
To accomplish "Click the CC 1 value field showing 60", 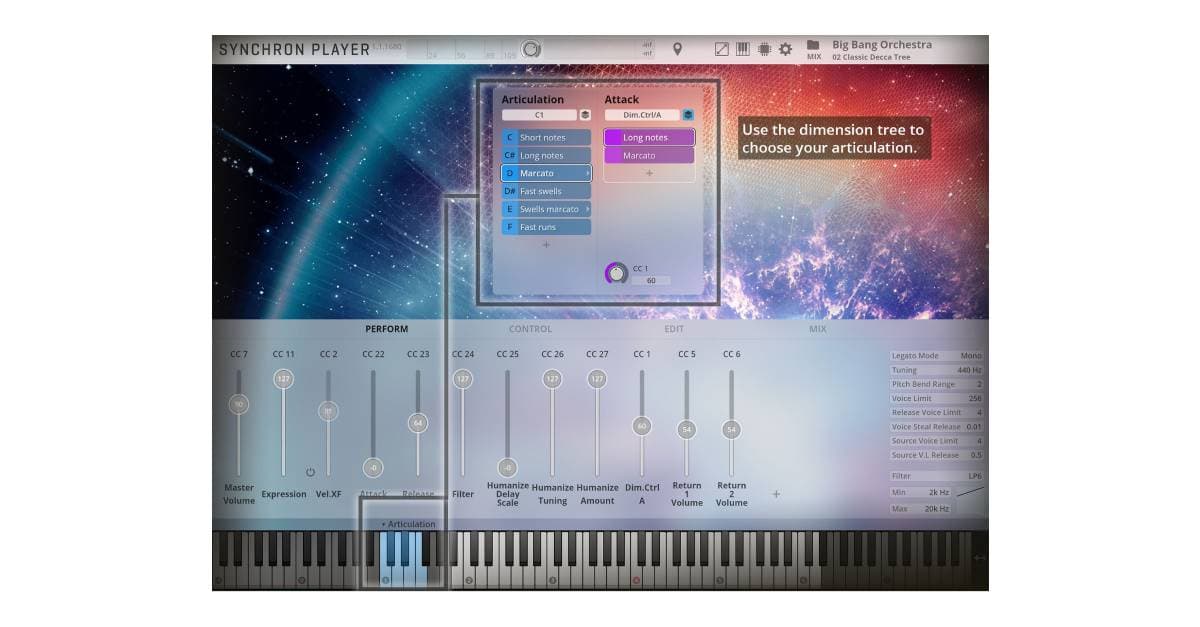I will coord(651,282).
